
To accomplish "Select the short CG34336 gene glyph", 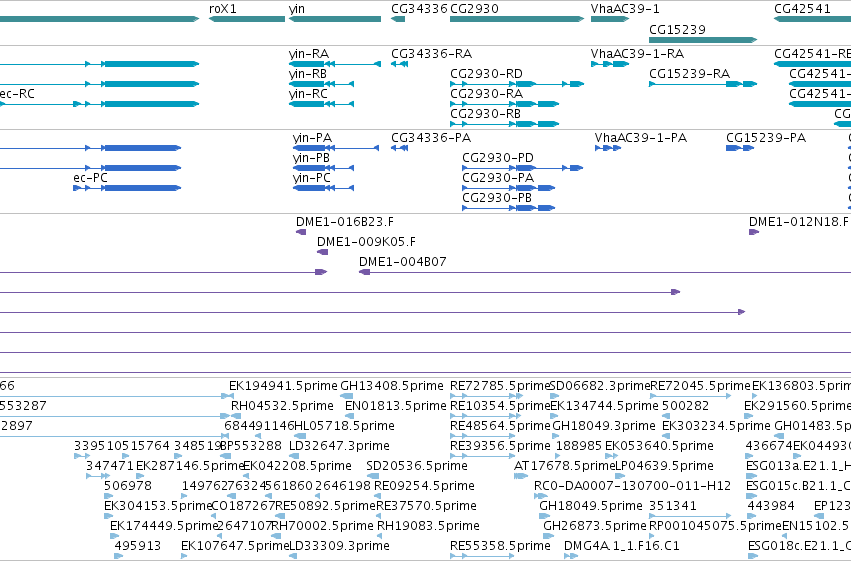I will point(398,19).
